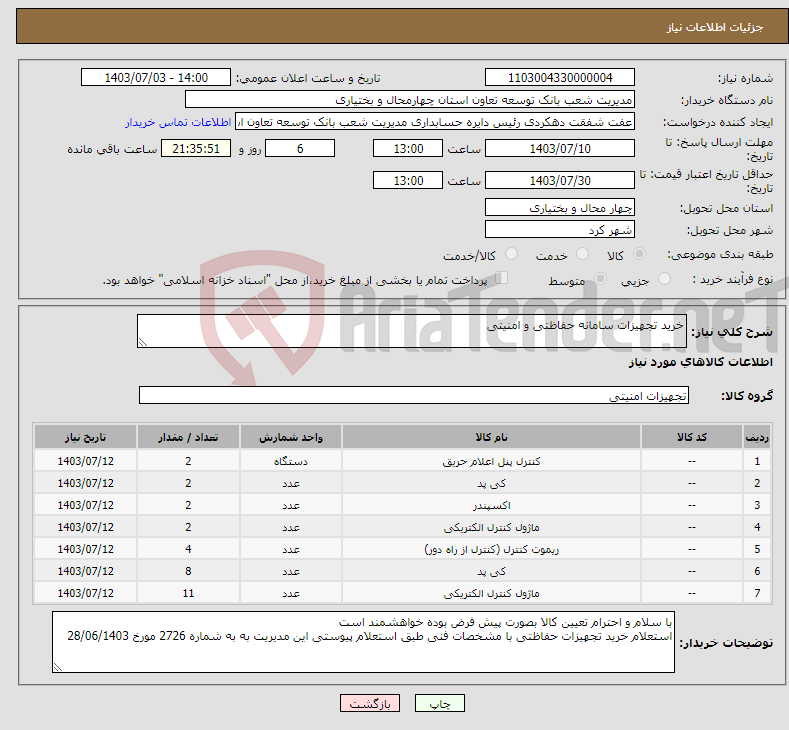The width and height of the screenshot is (789, 730).
Task: Click ماژول کنترل الکتریکی in row 4
Action: [491, 527]
